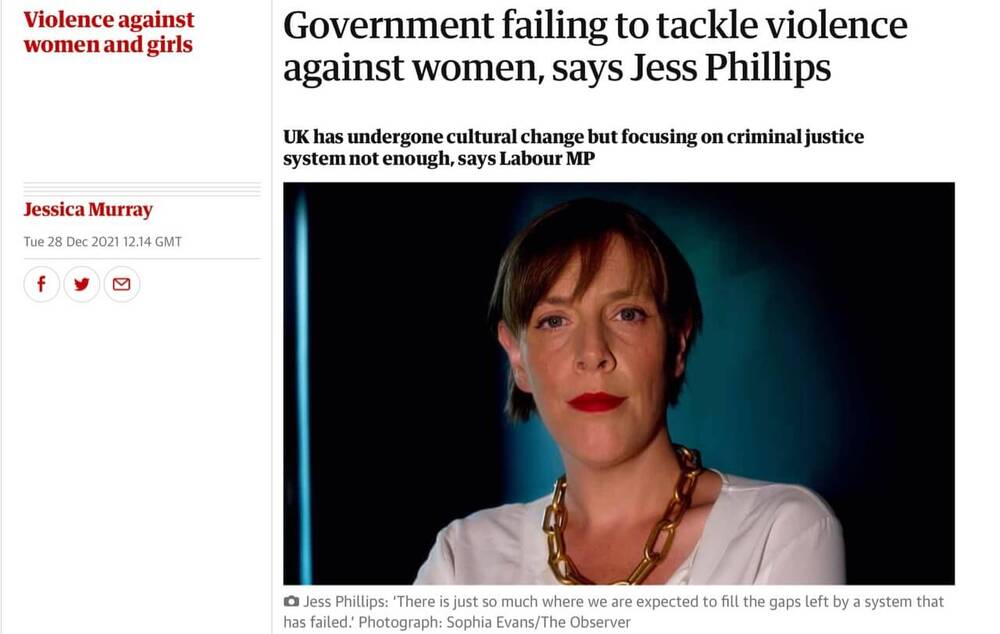The height and width of the screenshot is (634, 1000).
Task: Share the article on Facebook
Action: [x=41, y=284]
